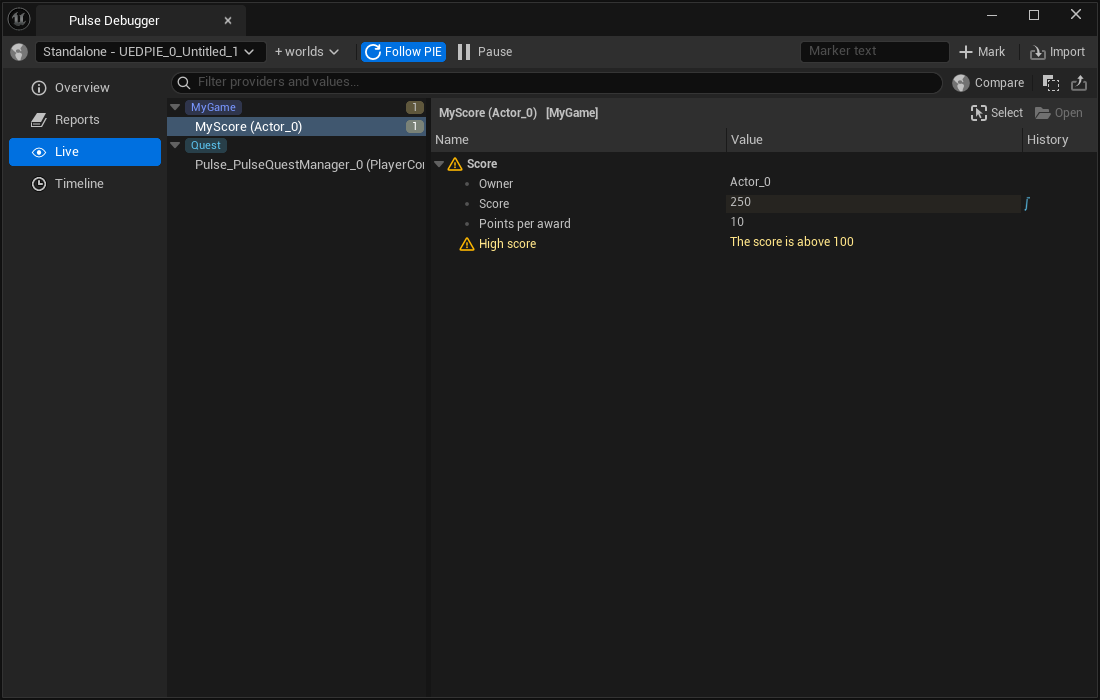Click the warning icon on Score group
The width and height of the screenshot is (1100, 700).
455,164
